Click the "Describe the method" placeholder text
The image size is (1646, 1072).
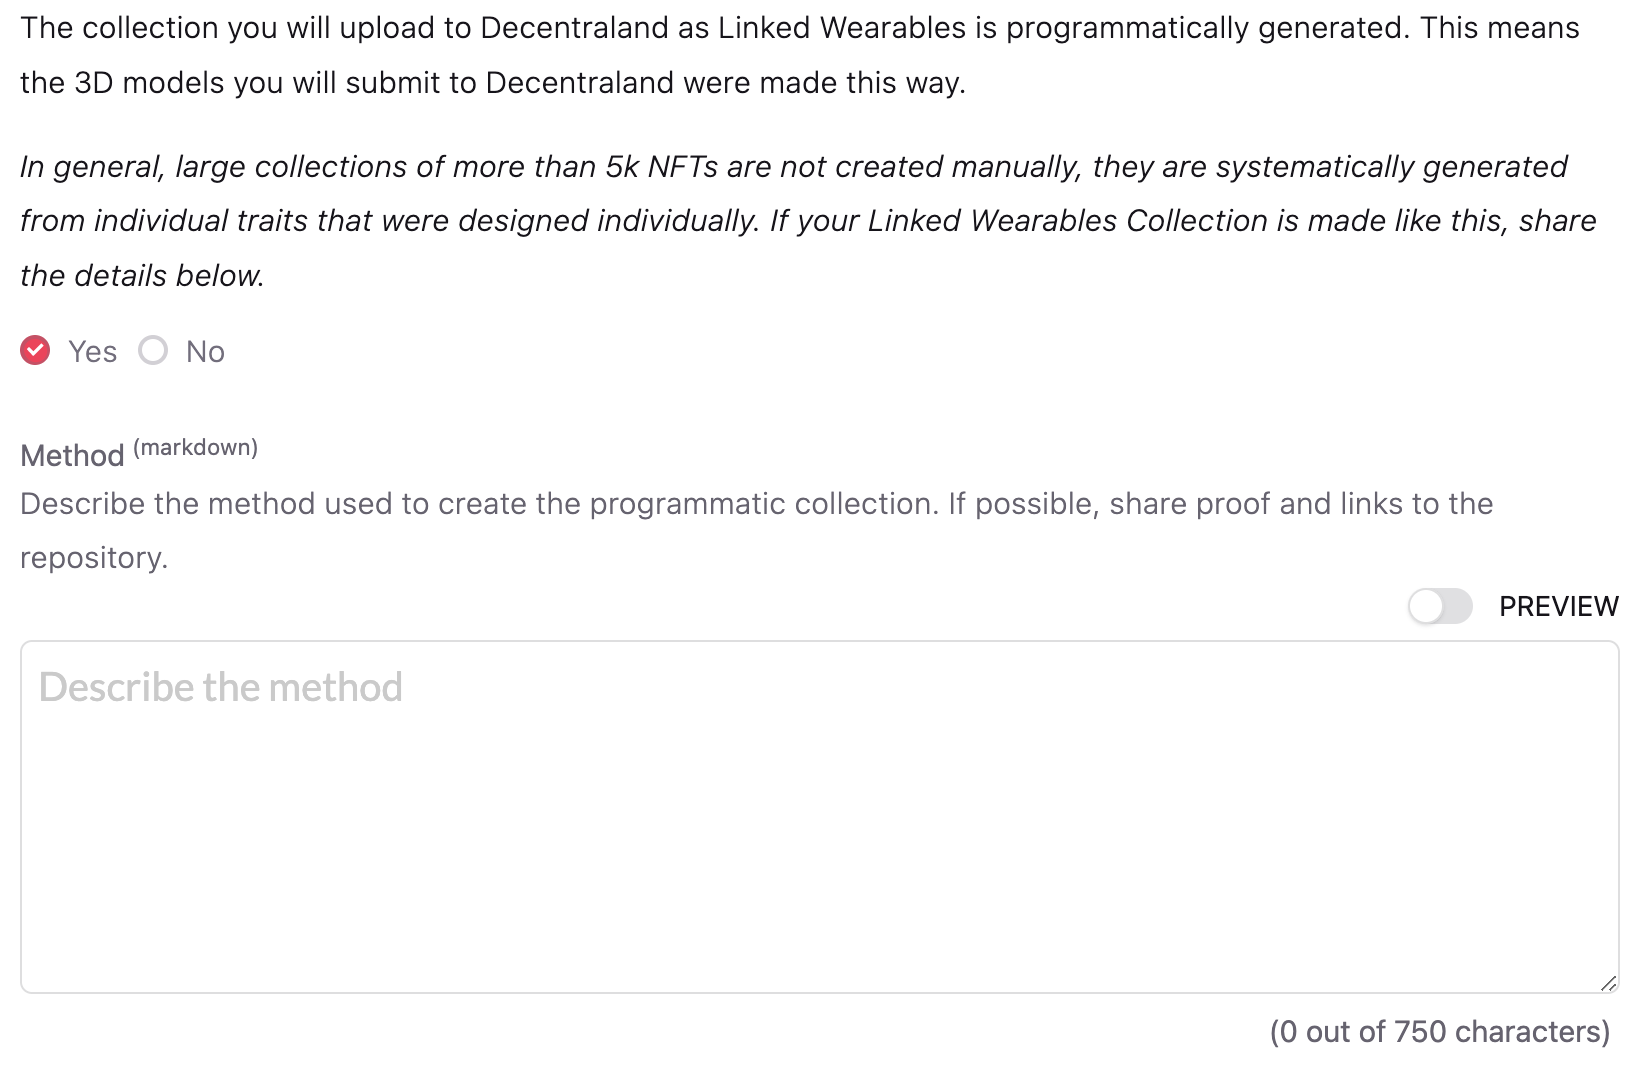(221, 688)
